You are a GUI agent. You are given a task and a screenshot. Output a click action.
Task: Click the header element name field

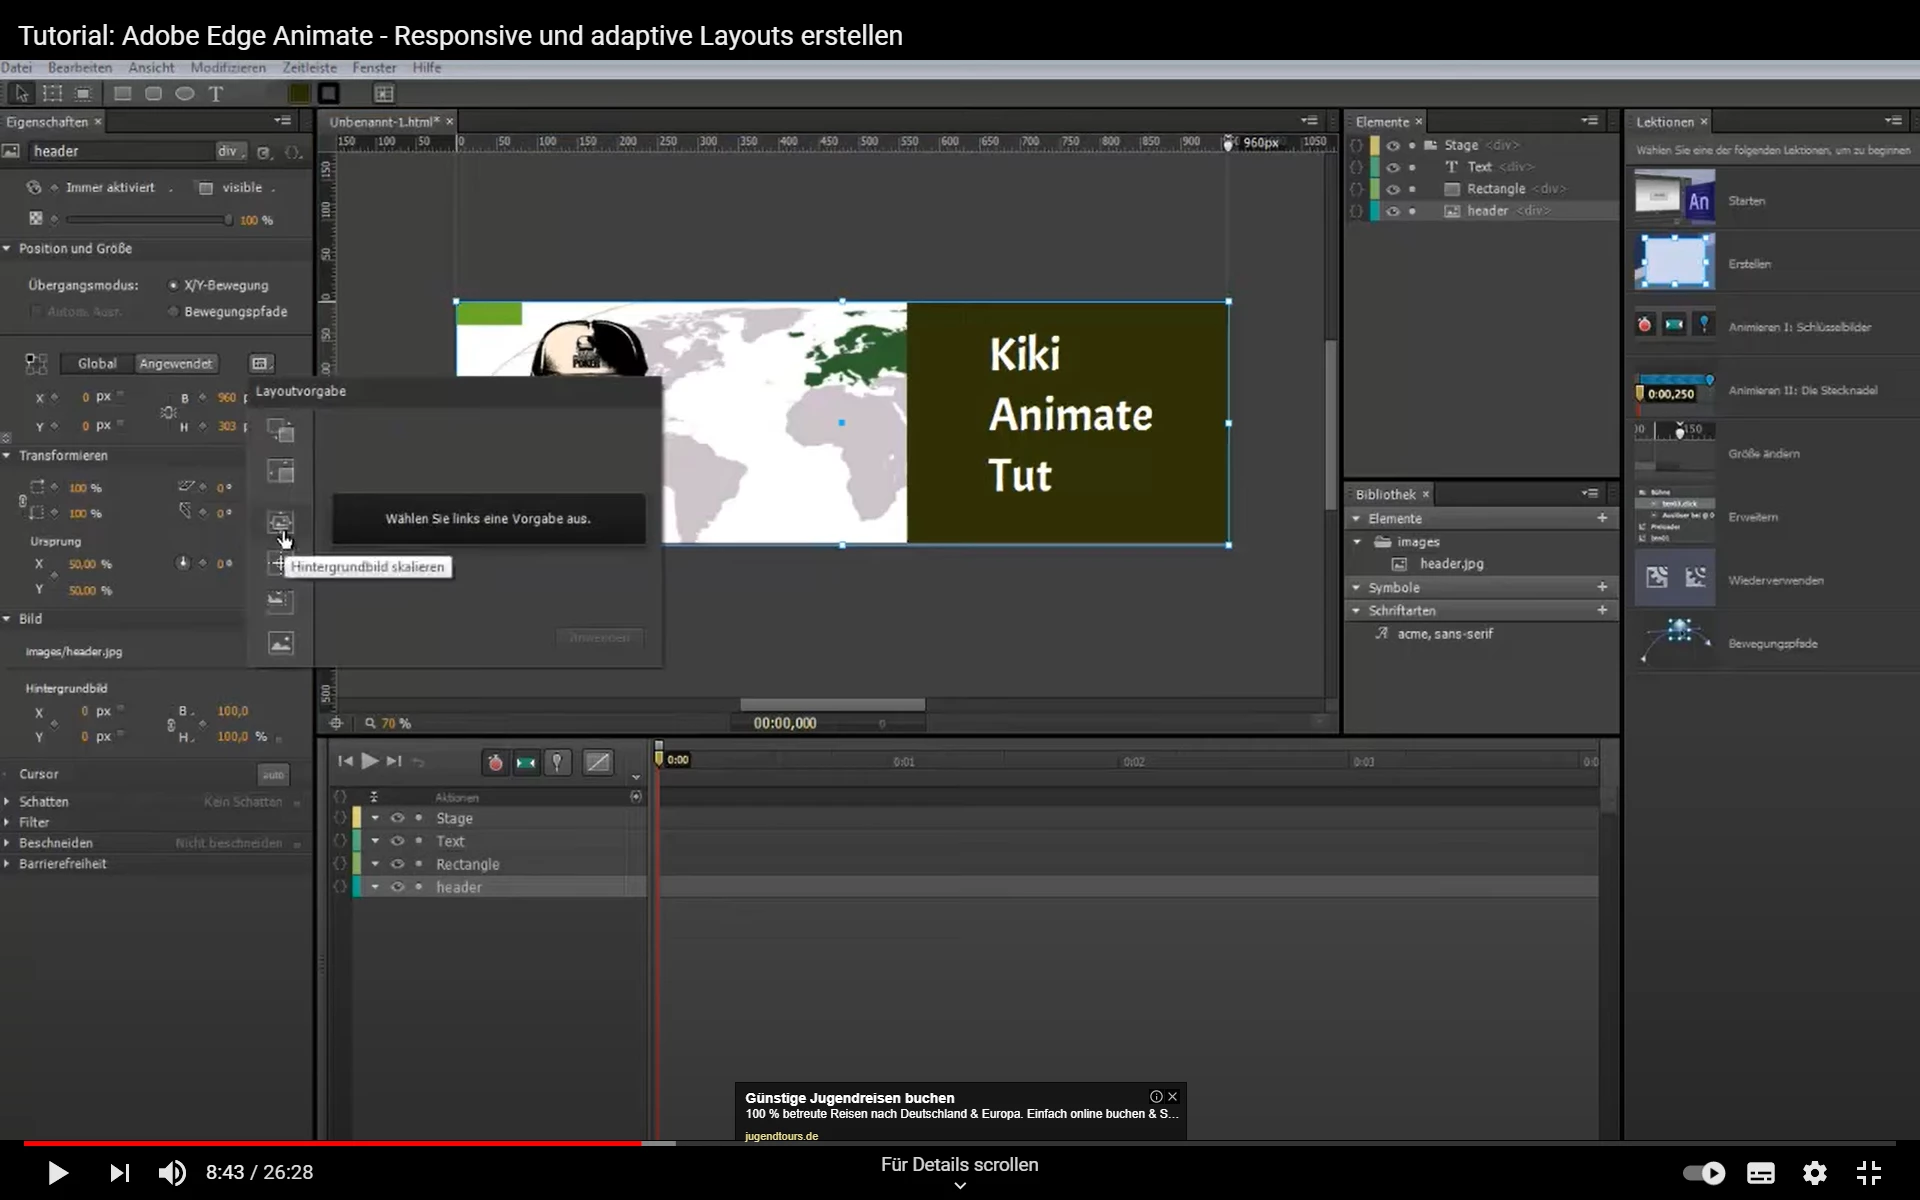click(x=120, y=151)
